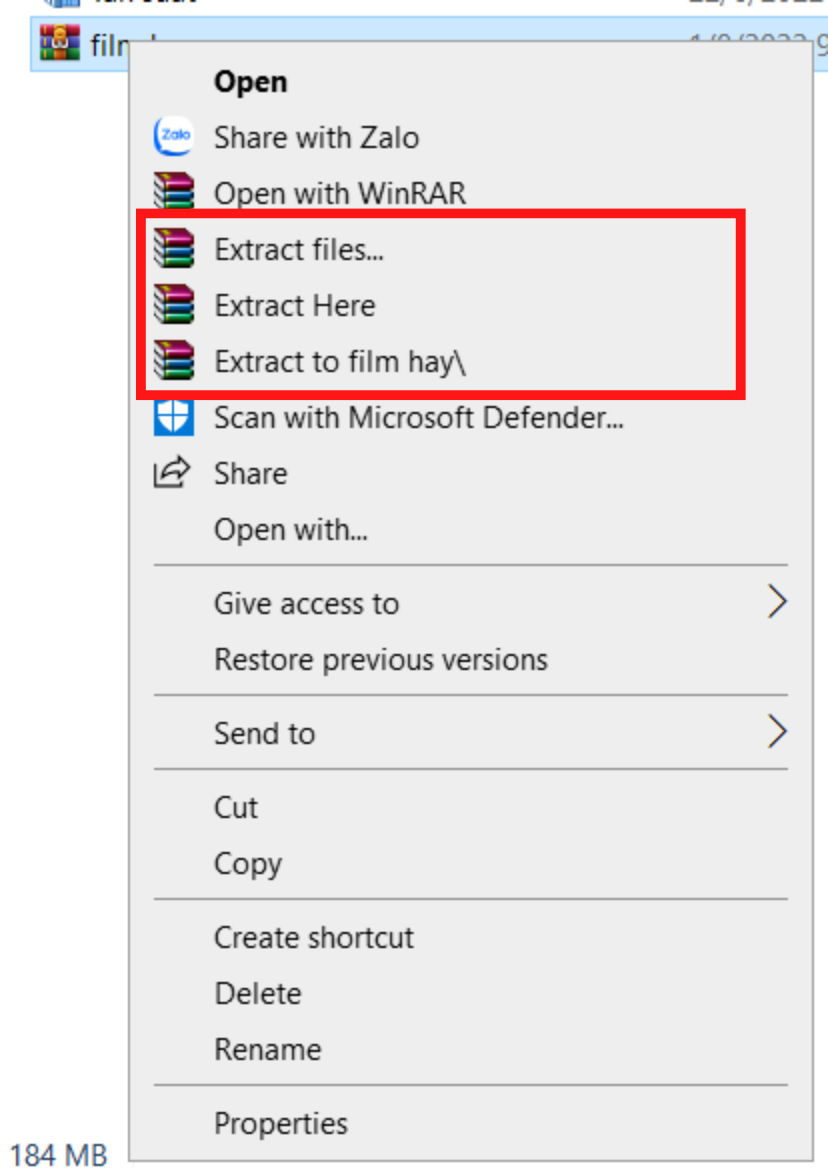The image size is (828, 1176).
Task: Click WinRAR icon beside Extract files...
Action: coord(174,248)
